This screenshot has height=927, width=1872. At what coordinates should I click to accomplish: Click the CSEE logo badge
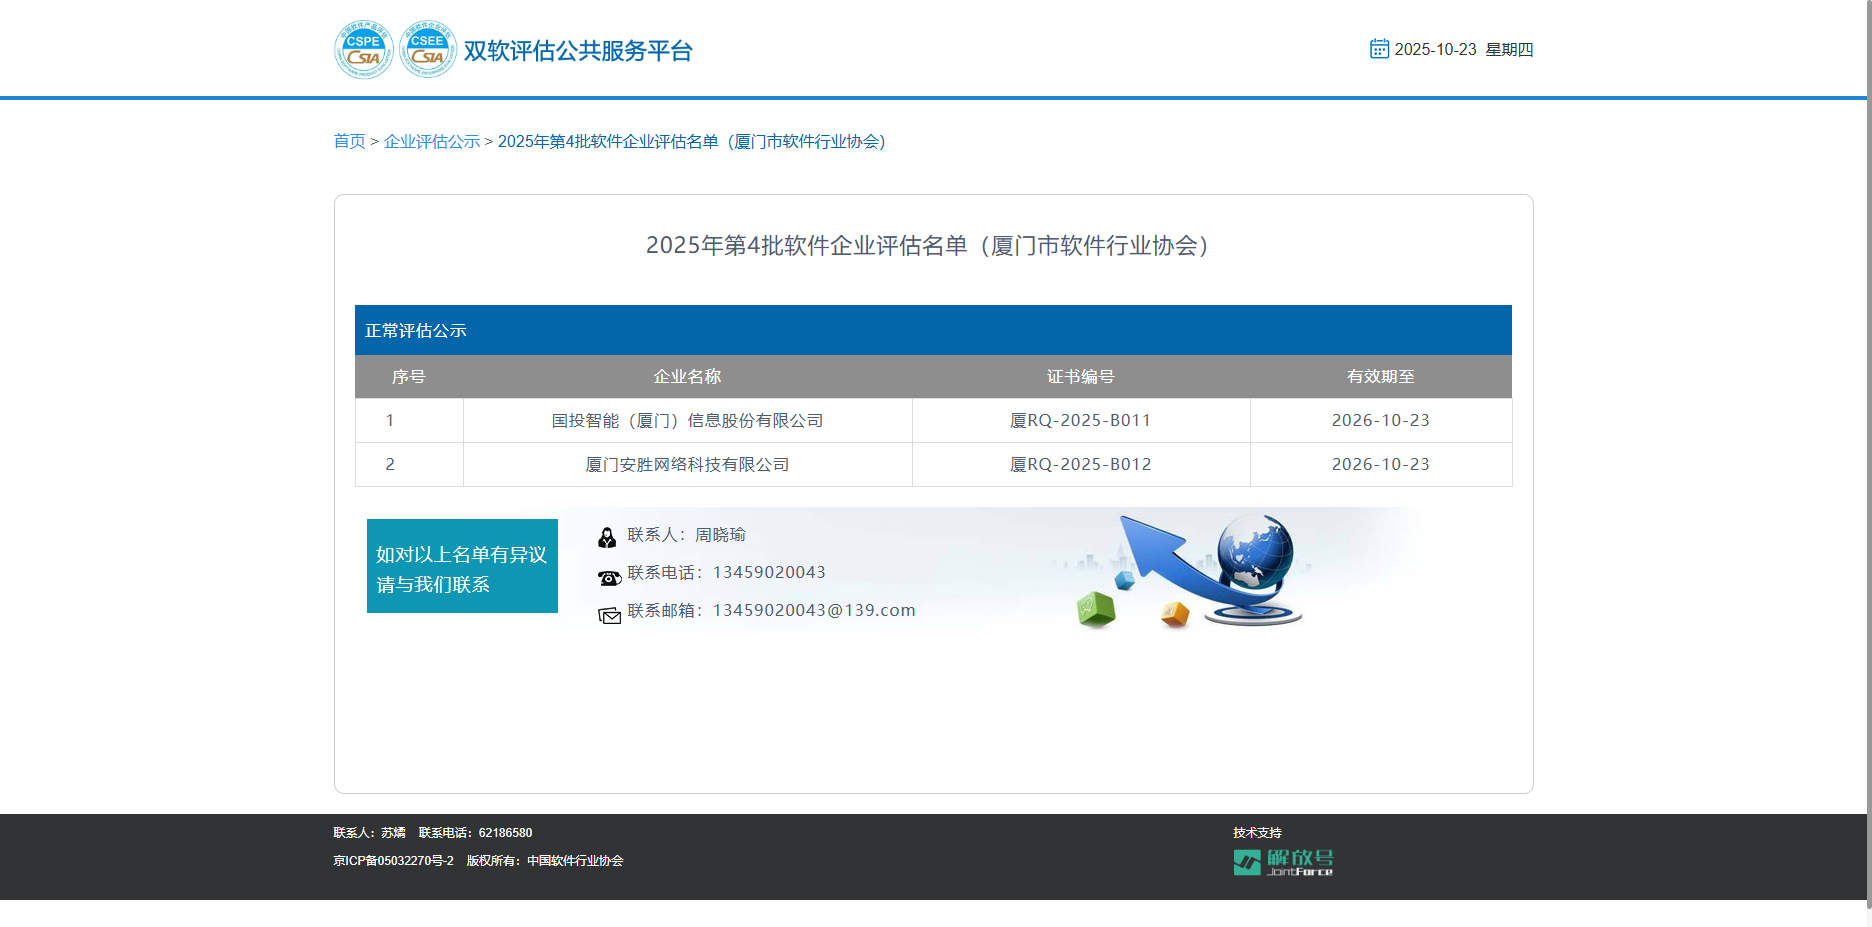coord(428,49)
